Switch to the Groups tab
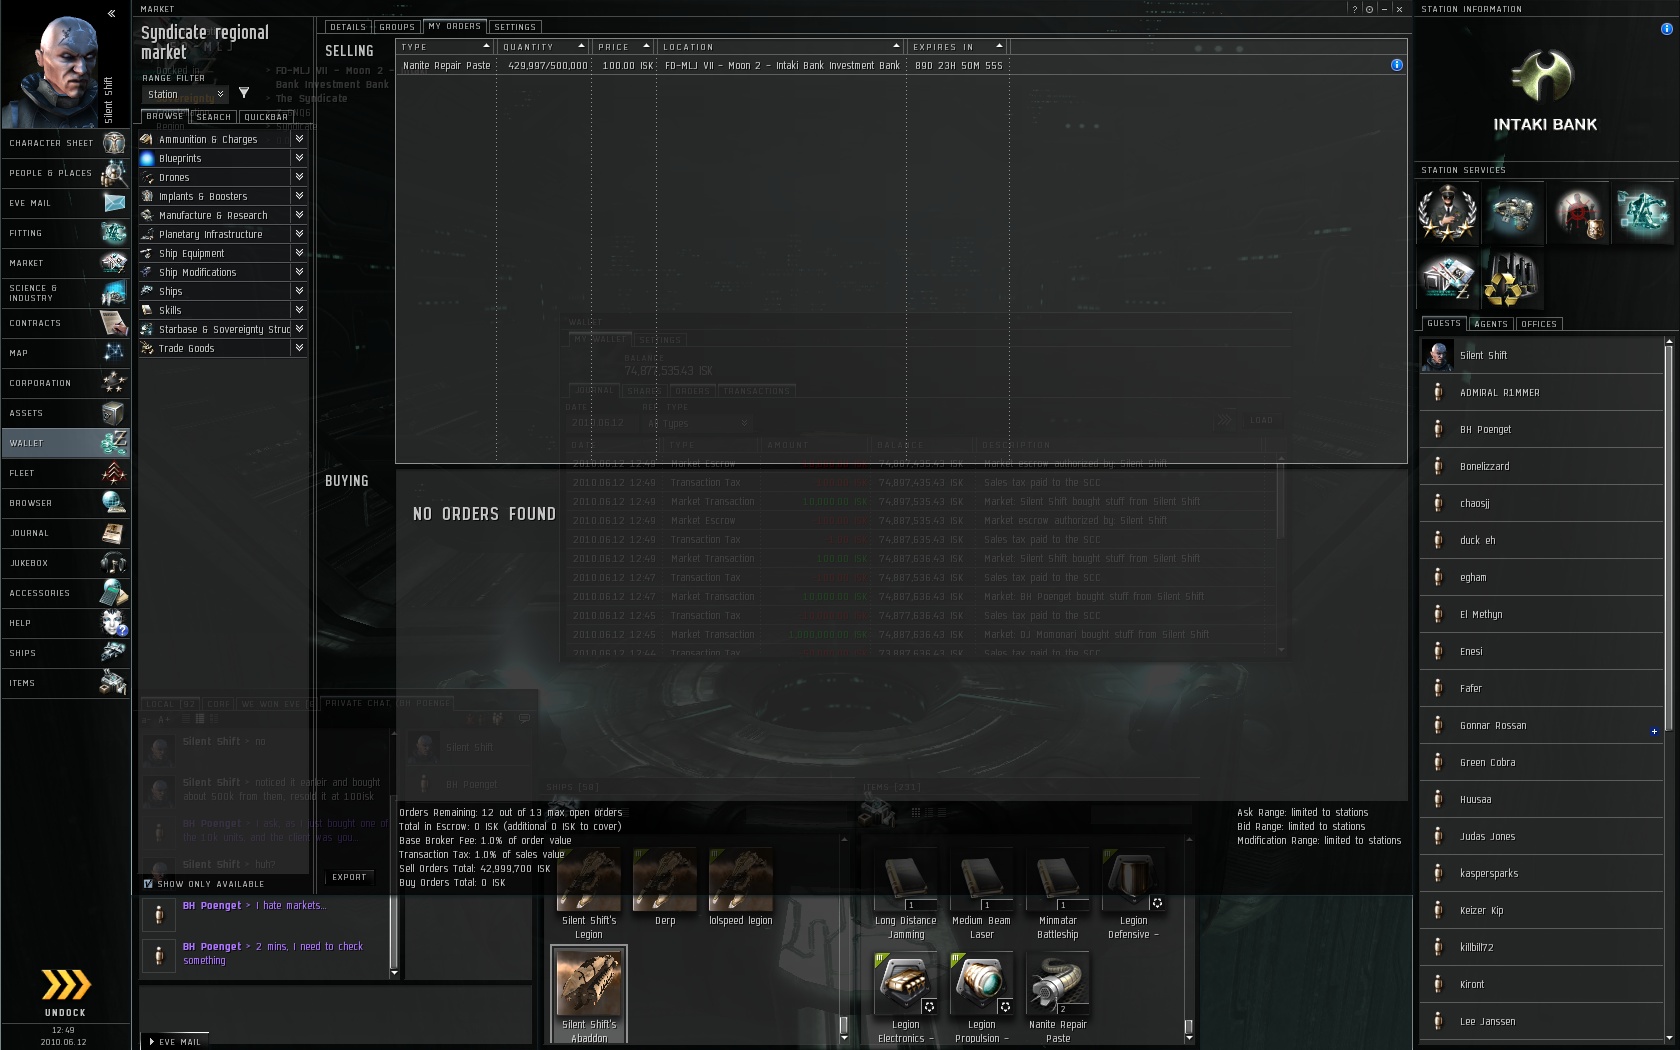1680x1050 pixels. [397, 27]
